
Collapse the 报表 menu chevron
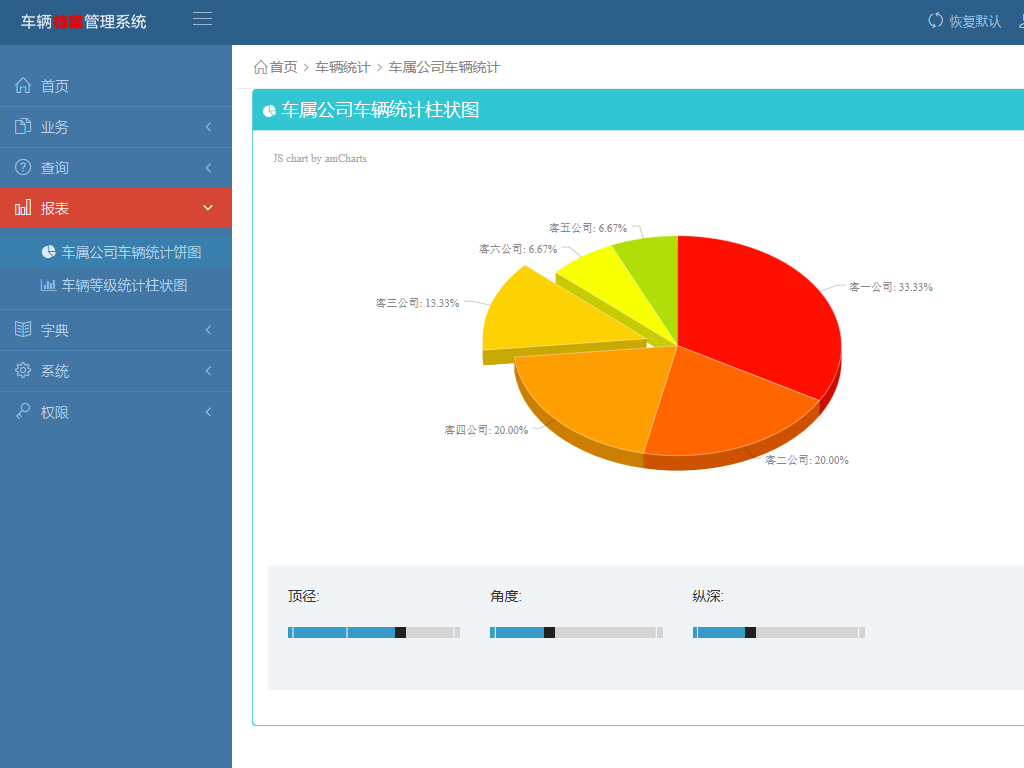coord(208,207)
